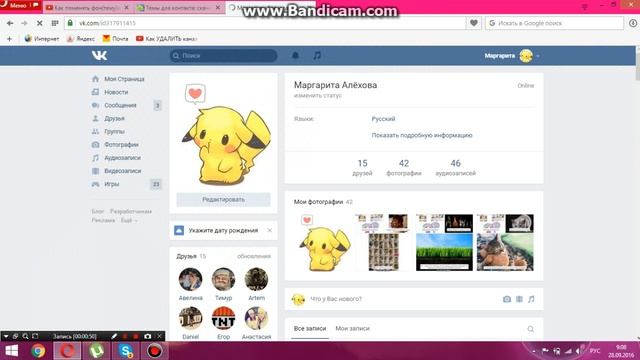The image size is (640, 360).
Task: Attach audio using note icon in post box
Action: click(531, 299)
